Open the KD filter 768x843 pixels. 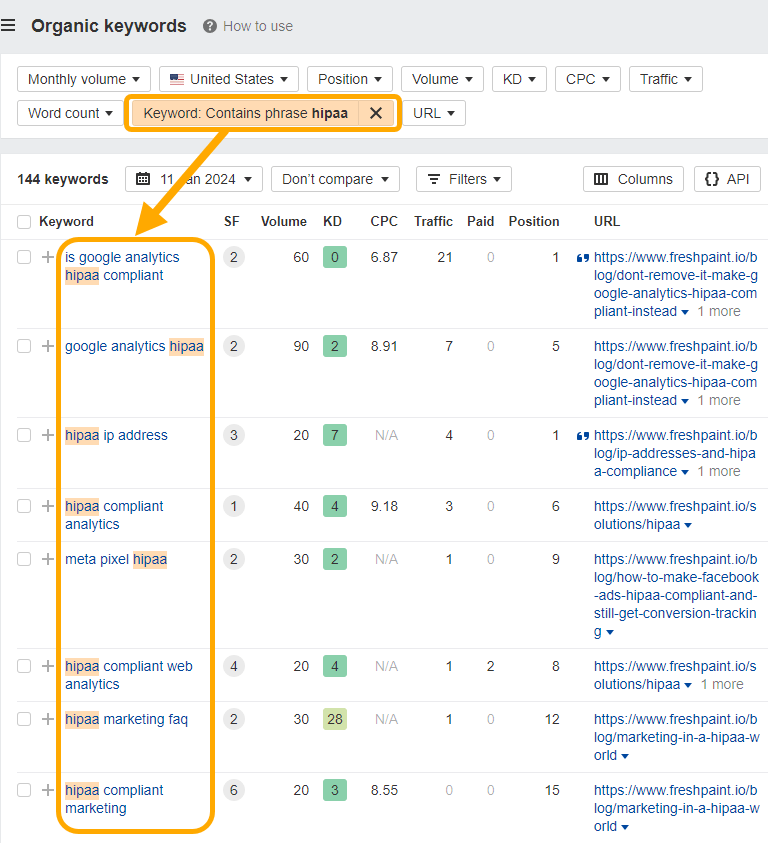[519, 78]
